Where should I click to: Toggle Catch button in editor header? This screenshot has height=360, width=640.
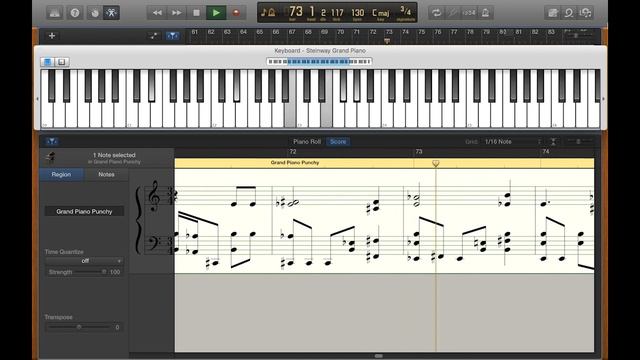tap(51, 142)
